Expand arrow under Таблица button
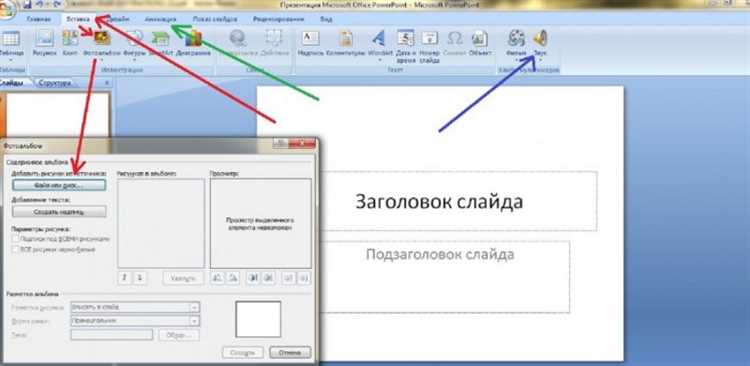The width and height of the screenshot is (750, 366). point(11,60)
